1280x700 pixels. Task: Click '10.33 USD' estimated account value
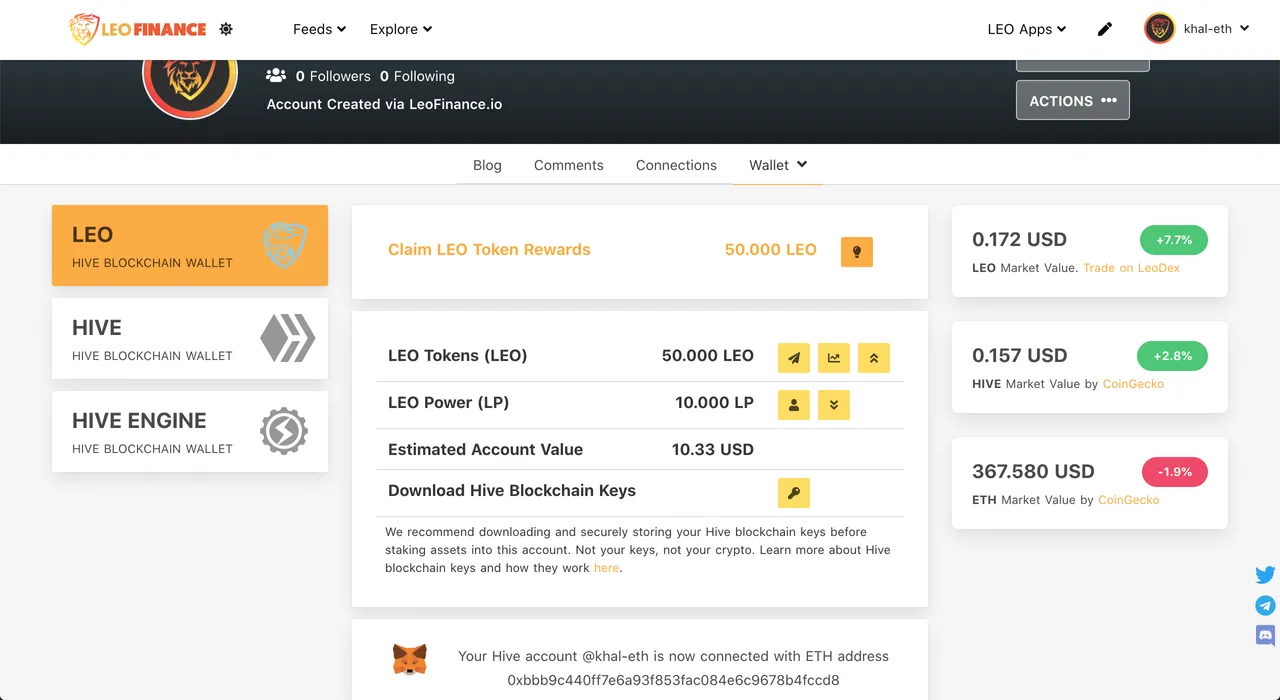pos(713,450)
